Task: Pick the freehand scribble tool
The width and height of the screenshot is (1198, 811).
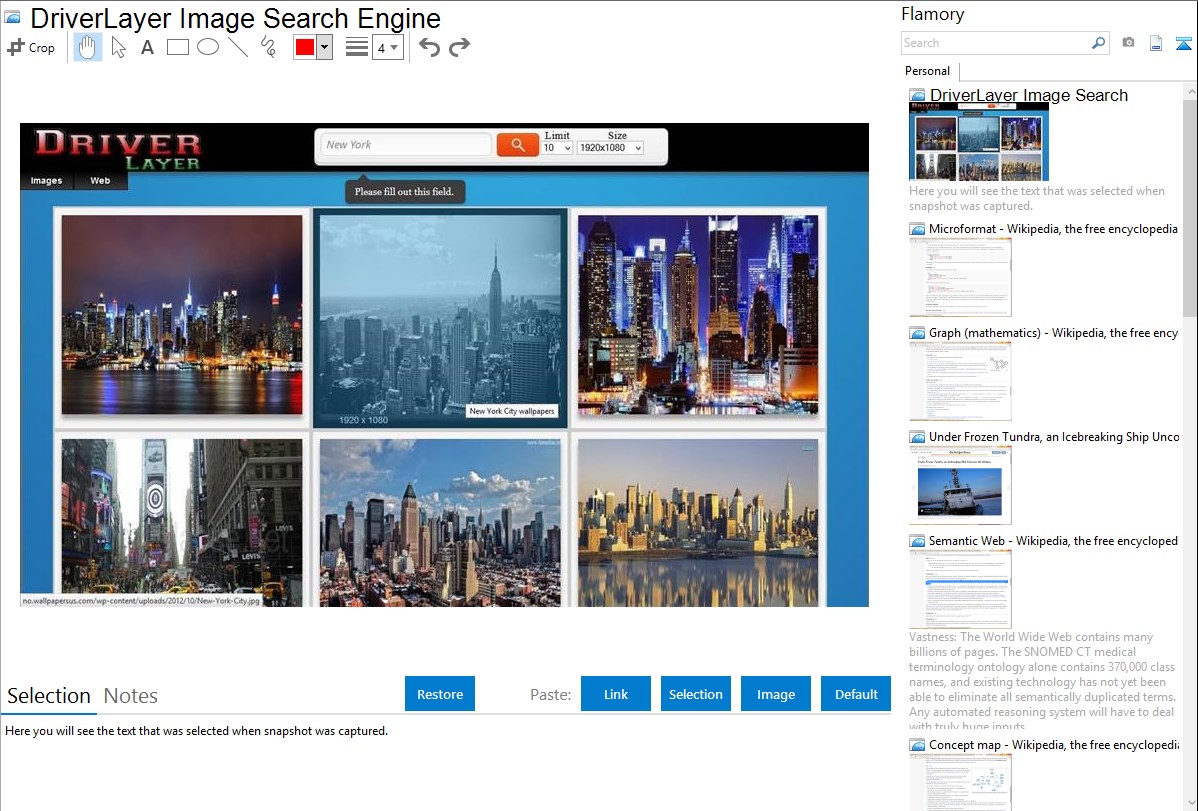Action: 268,47
